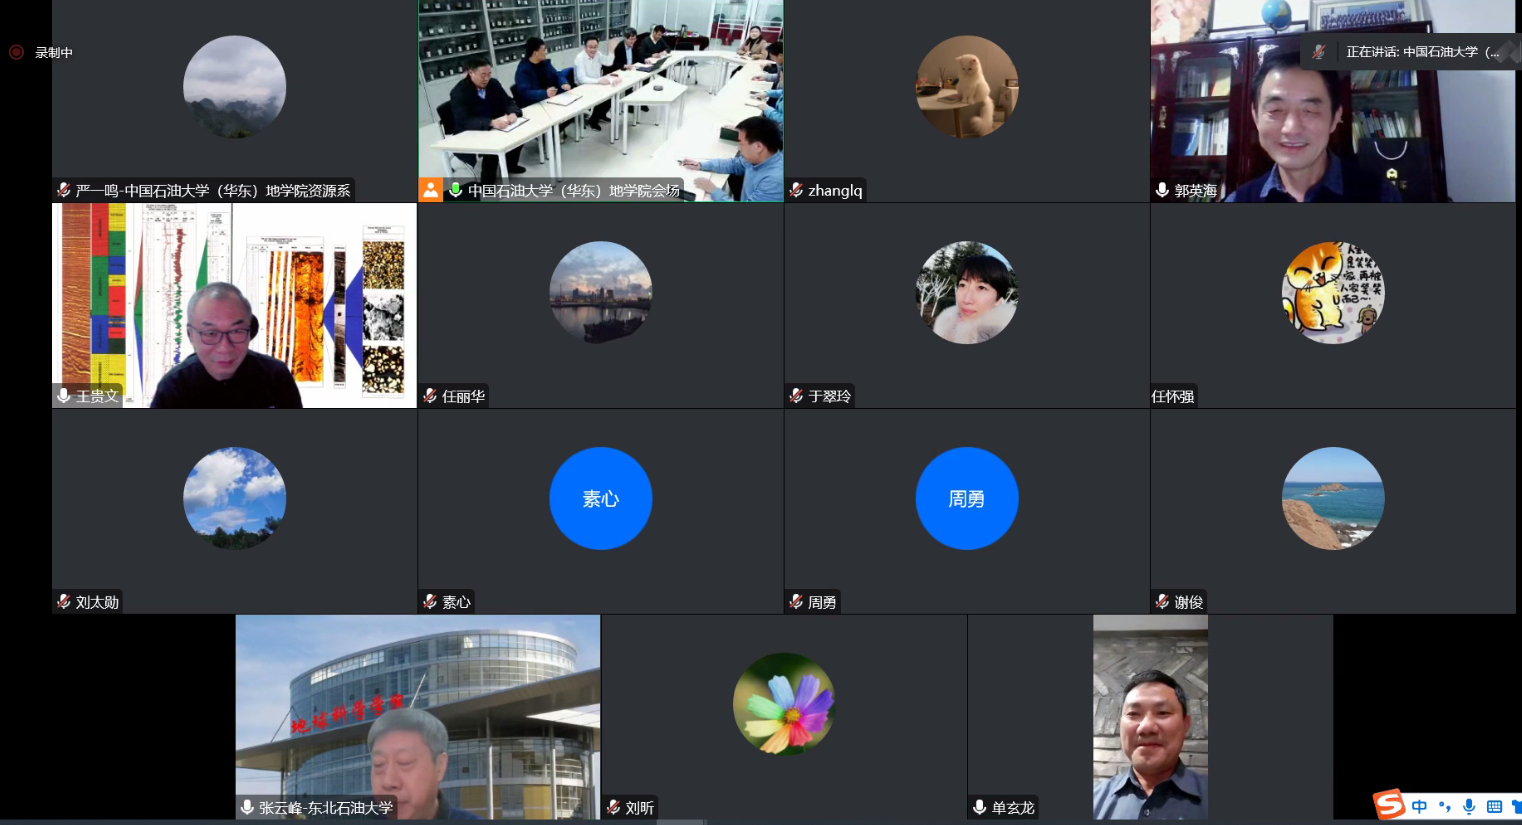Click the mic icon beside 郭英海

tap(1162, 190)
